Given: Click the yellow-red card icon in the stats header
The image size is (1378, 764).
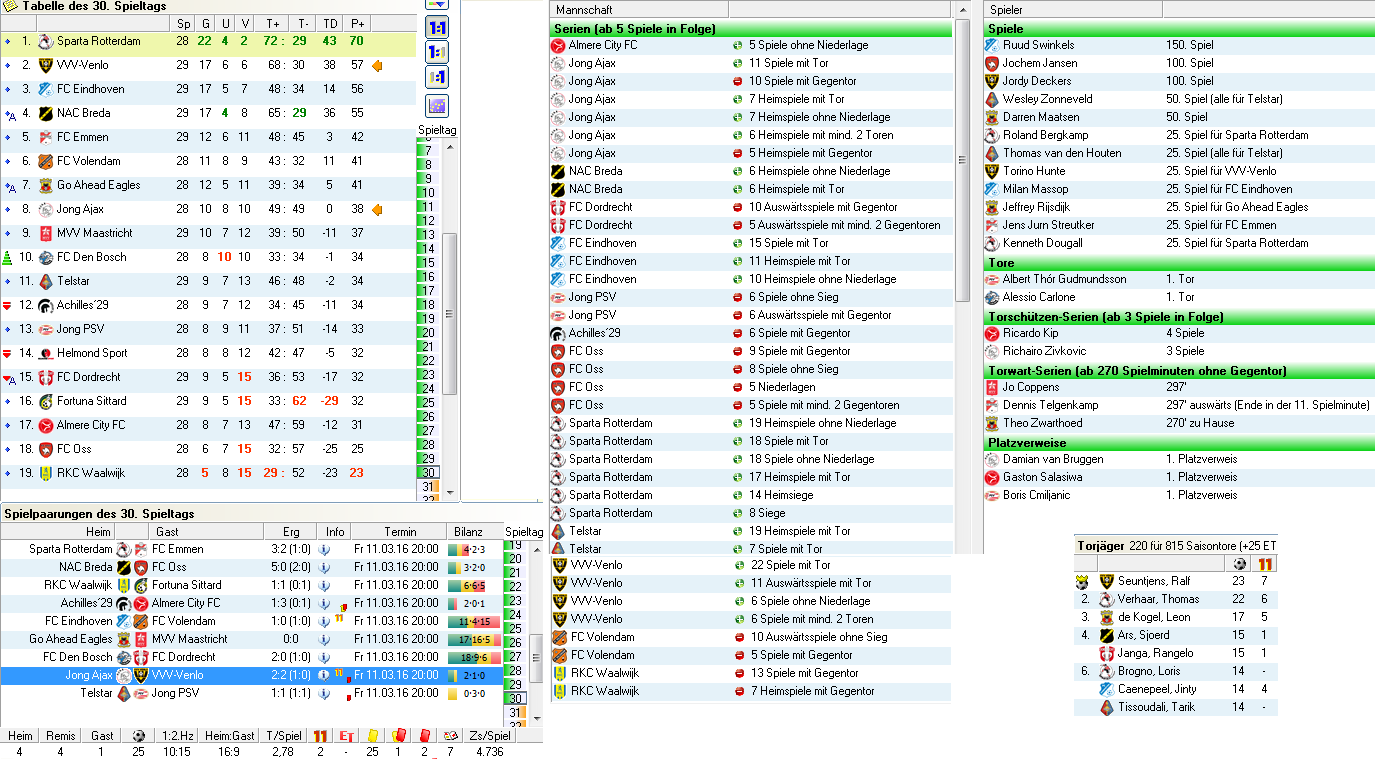Looking at the screenshot, I should tap(397, 736).
